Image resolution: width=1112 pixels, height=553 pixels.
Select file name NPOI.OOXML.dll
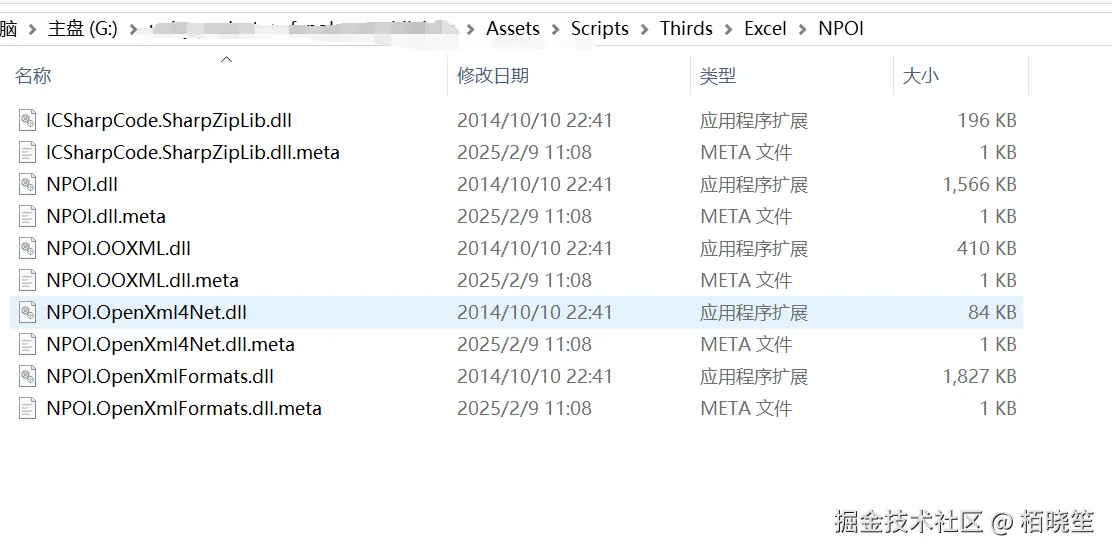[118, 248]
